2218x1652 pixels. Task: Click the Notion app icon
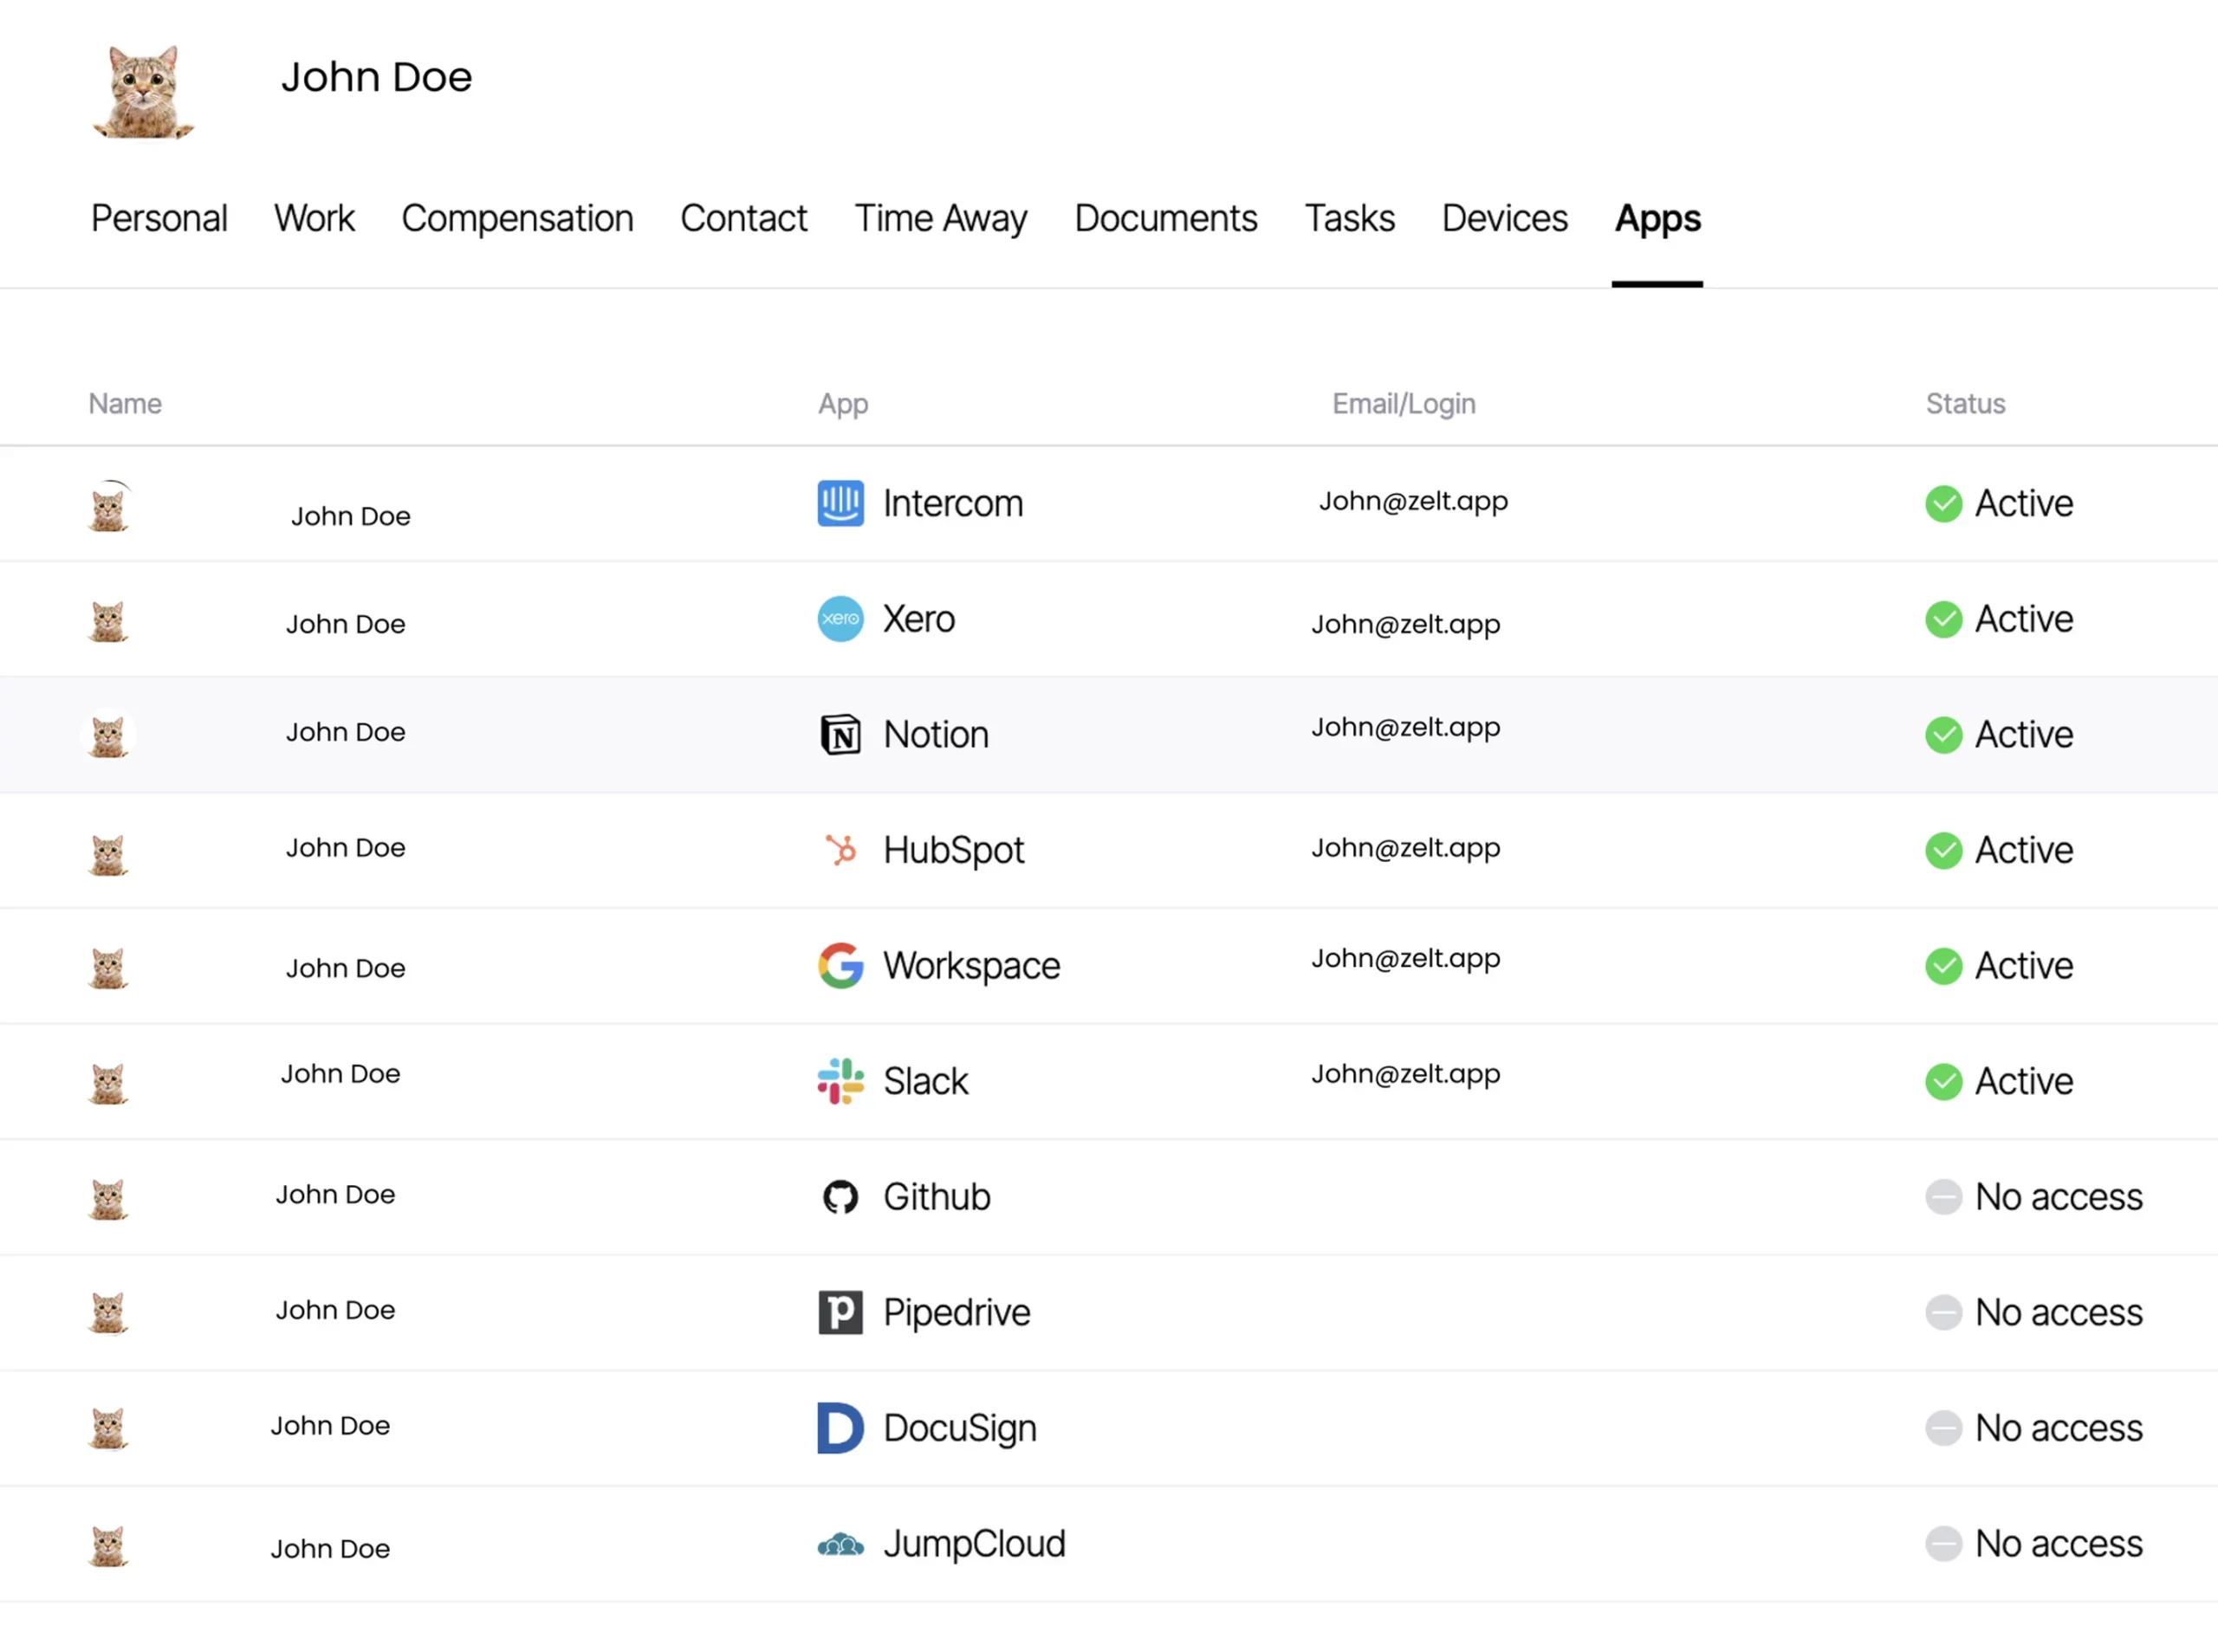[x=840, y=735]
